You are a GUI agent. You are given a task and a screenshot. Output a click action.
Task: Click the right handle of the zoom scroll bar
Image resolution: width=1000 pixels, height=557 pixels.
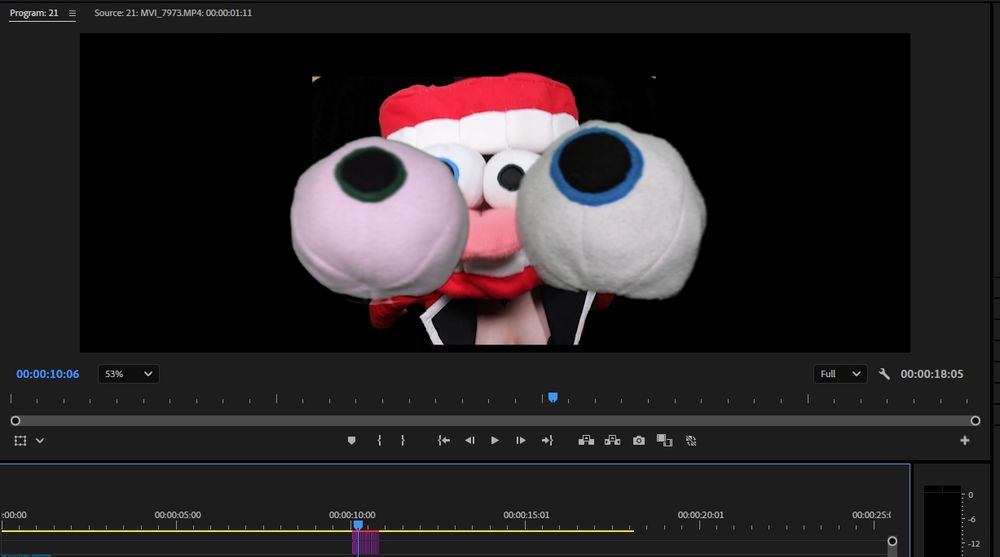pyautogui.click(x=975, y=420)
